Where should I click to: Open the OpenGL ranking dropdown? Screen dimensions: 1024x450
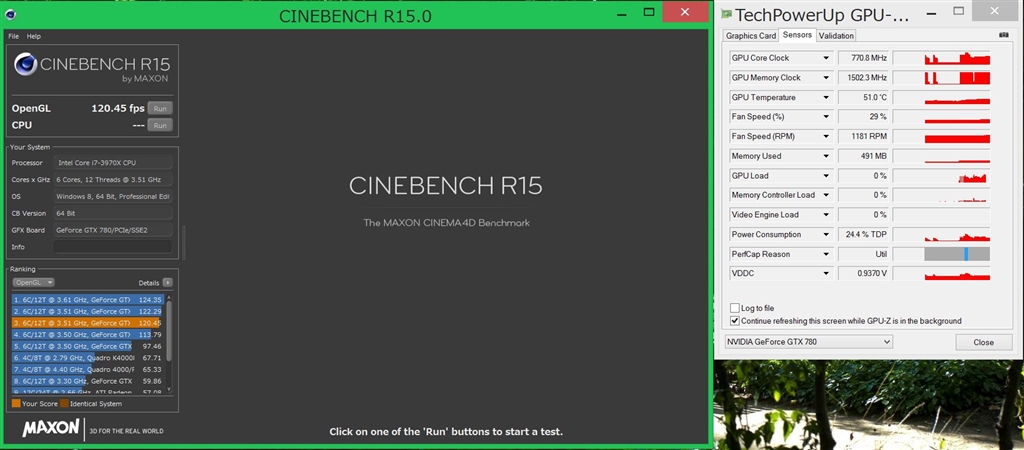[33, 282]
